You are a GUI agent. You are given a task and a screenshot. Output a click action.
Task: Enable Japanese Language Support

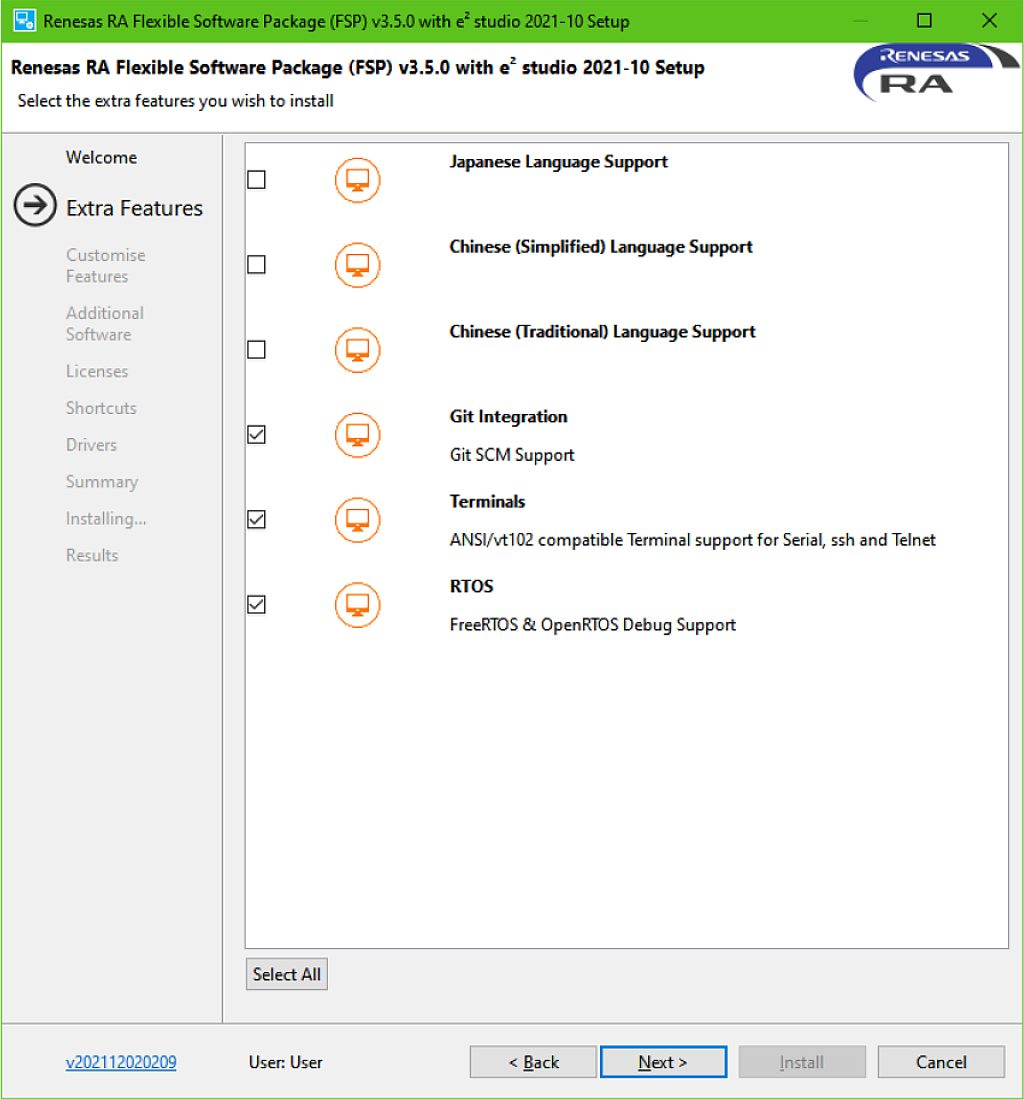click(256, 180)
